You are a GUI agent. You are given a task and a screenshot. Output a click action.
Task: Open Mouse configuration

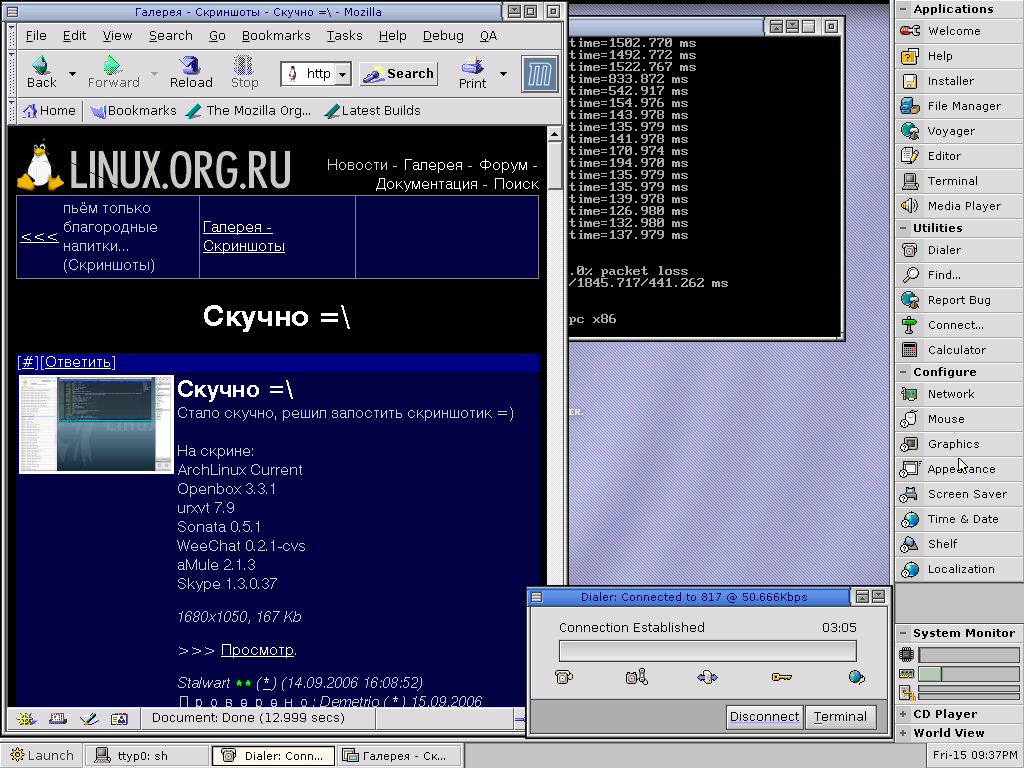pos(958,419)
